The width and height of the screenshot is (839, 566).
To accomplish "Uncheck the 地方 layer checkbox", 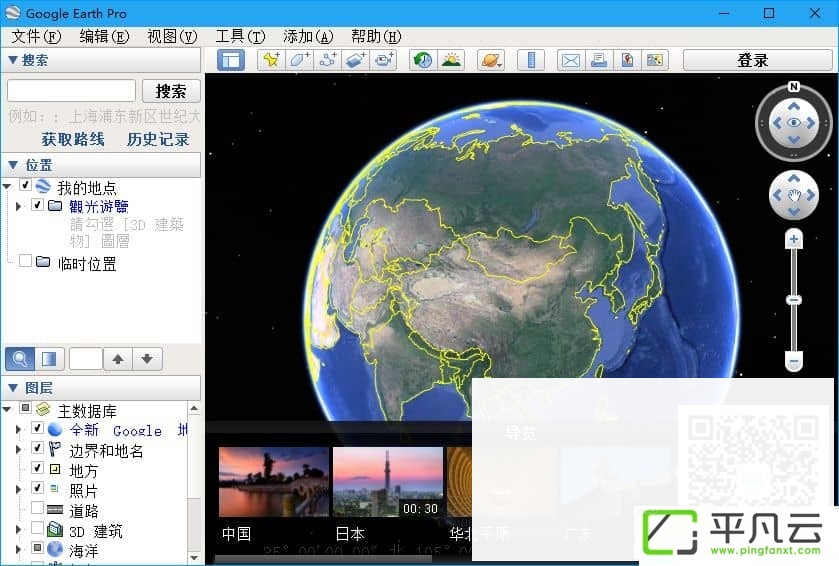I will [37, 468].
